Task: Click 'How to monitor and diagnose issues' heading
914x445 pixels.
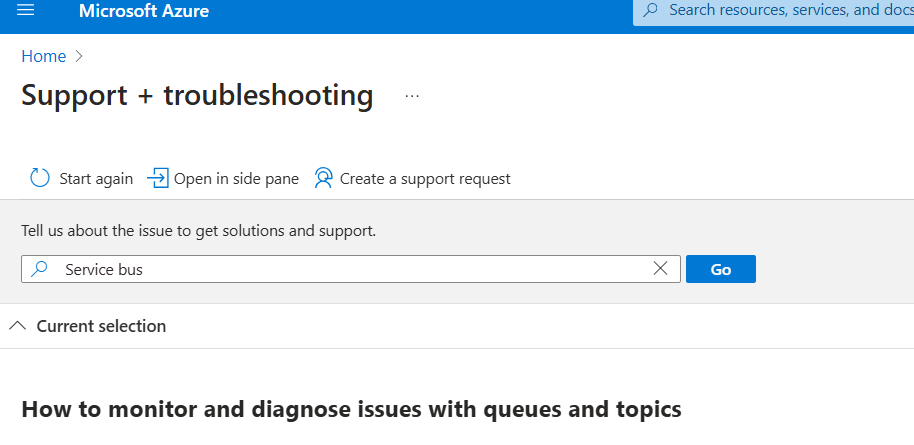Action: [x=351, y=410]
